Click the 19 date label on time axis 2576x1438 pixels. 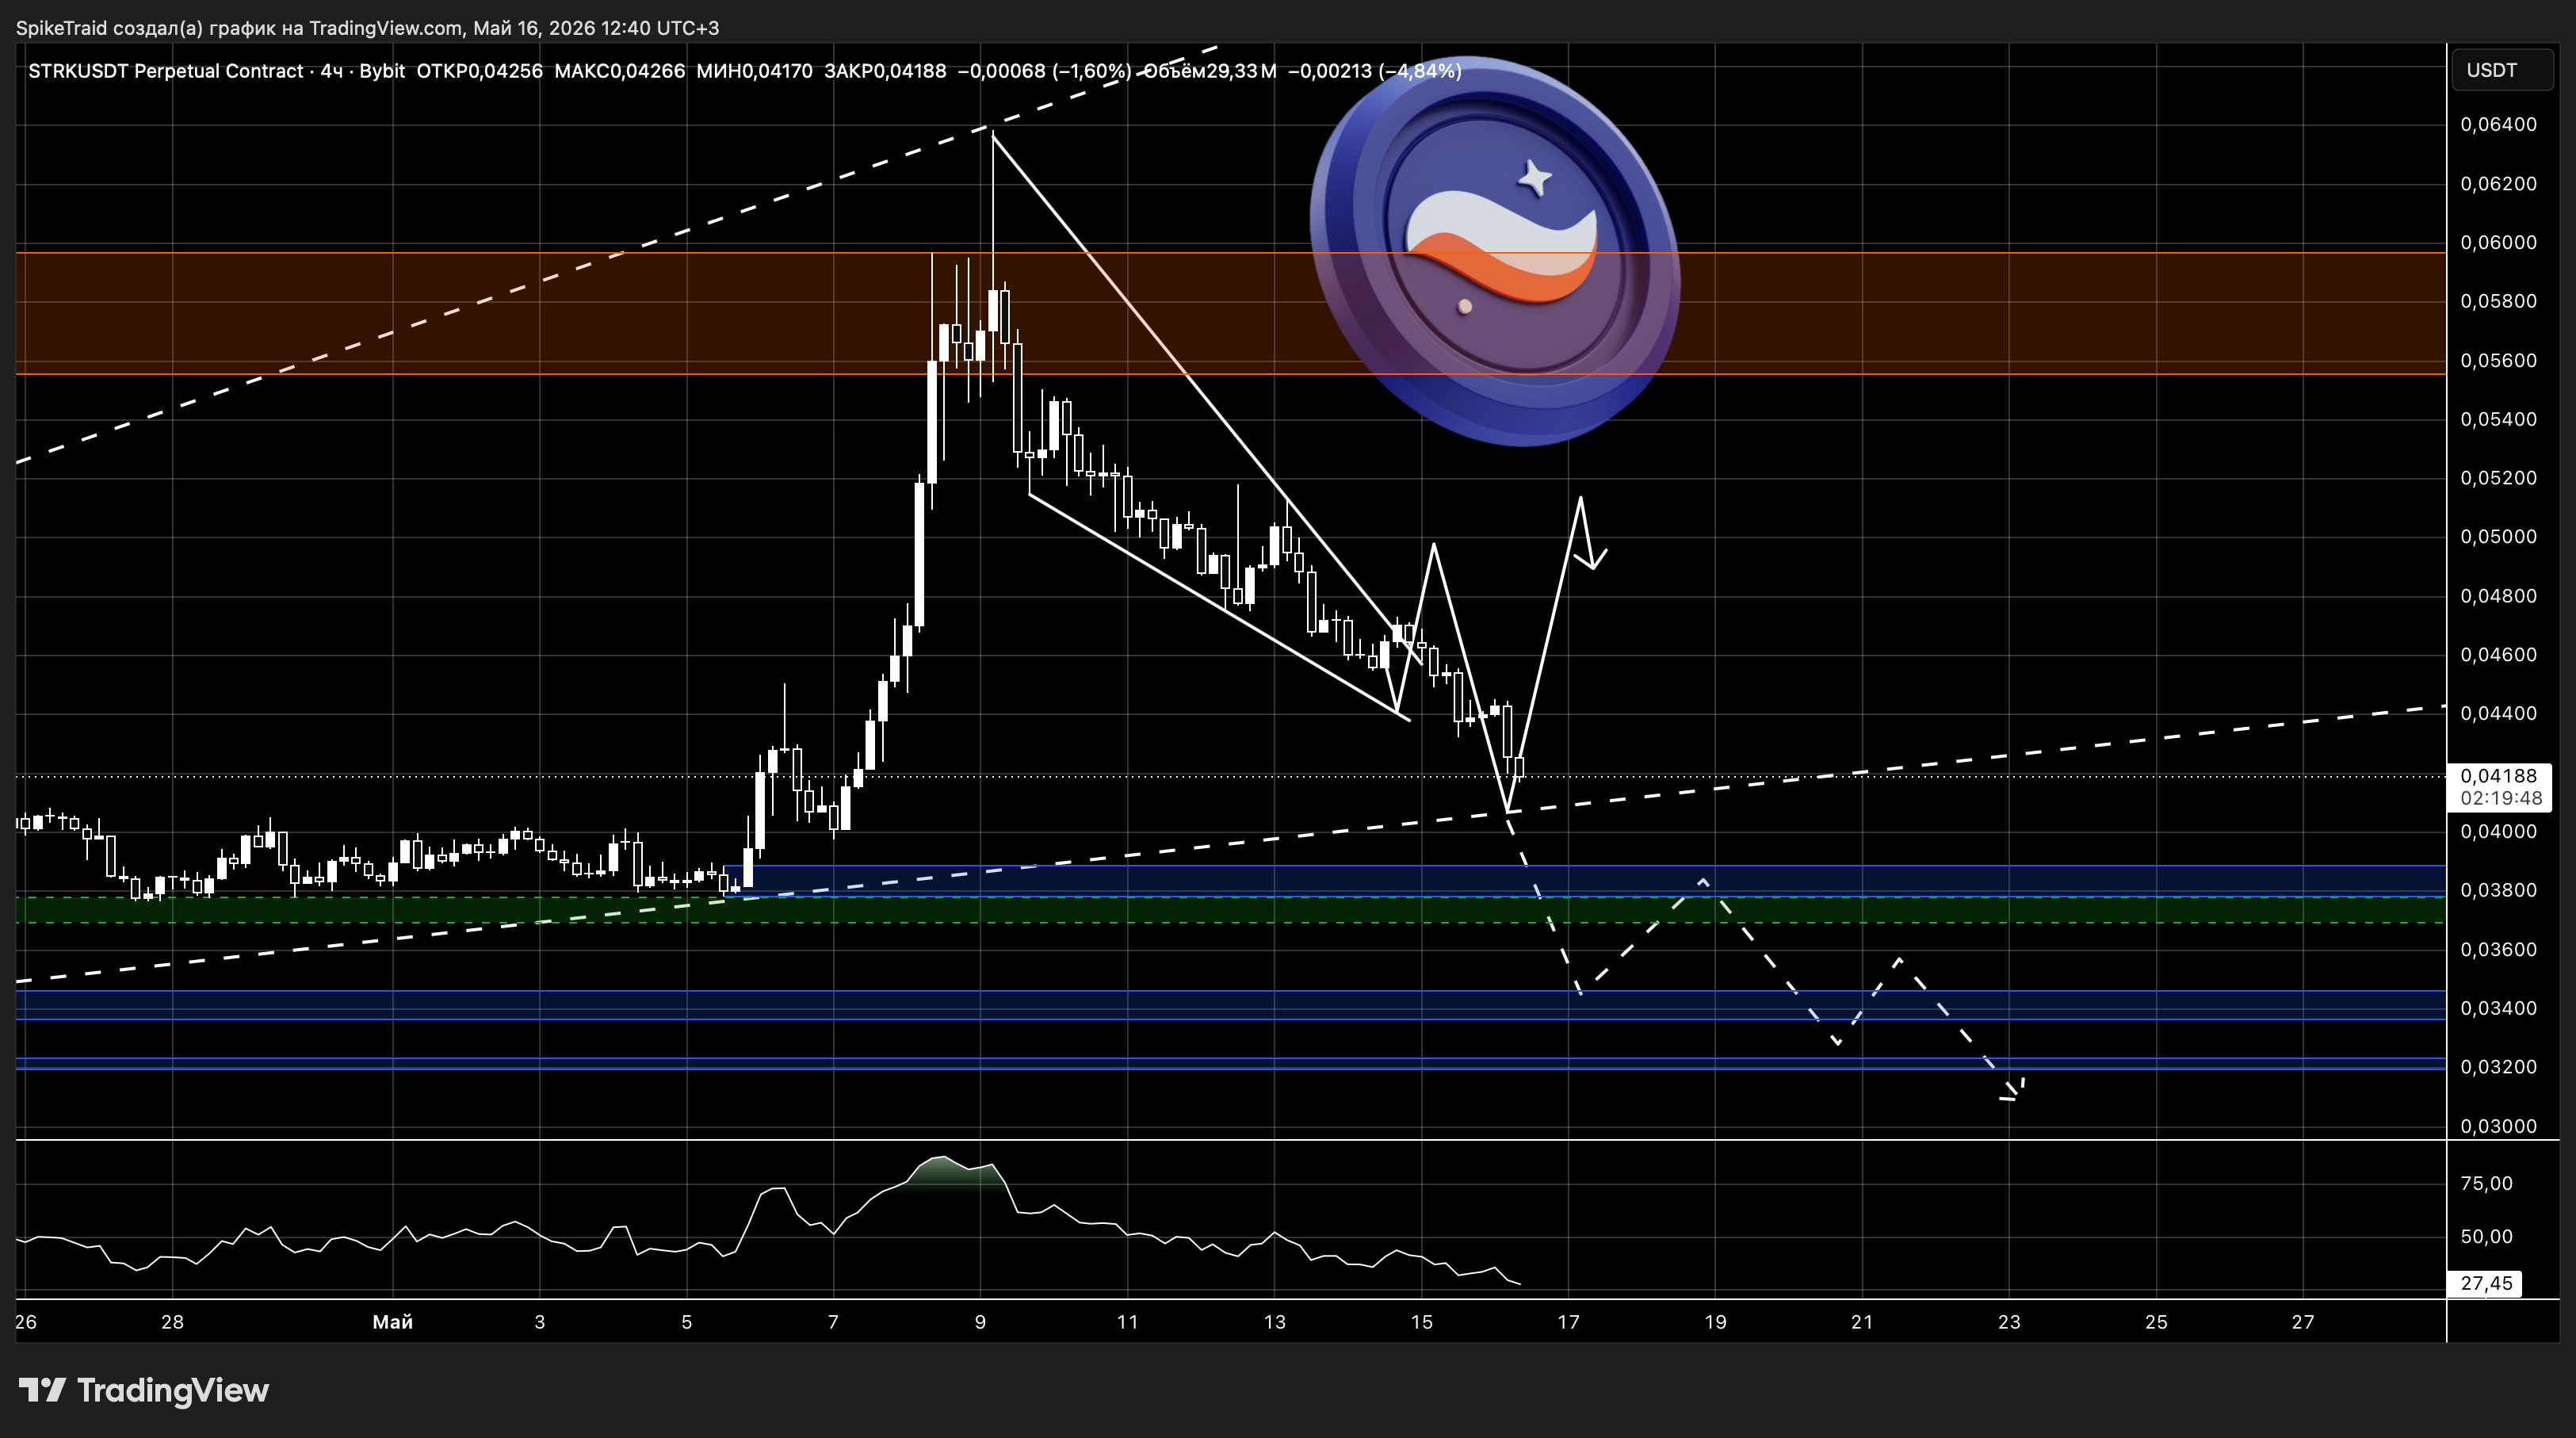click(1715, 1322)
